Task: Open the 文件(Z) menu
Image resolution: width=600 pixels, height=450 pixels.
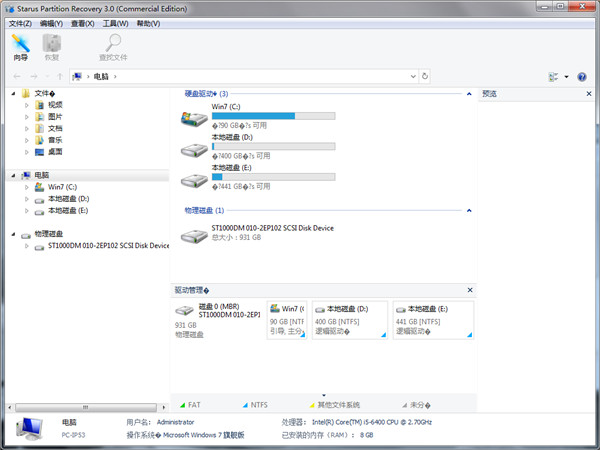Action: (20, 24)
